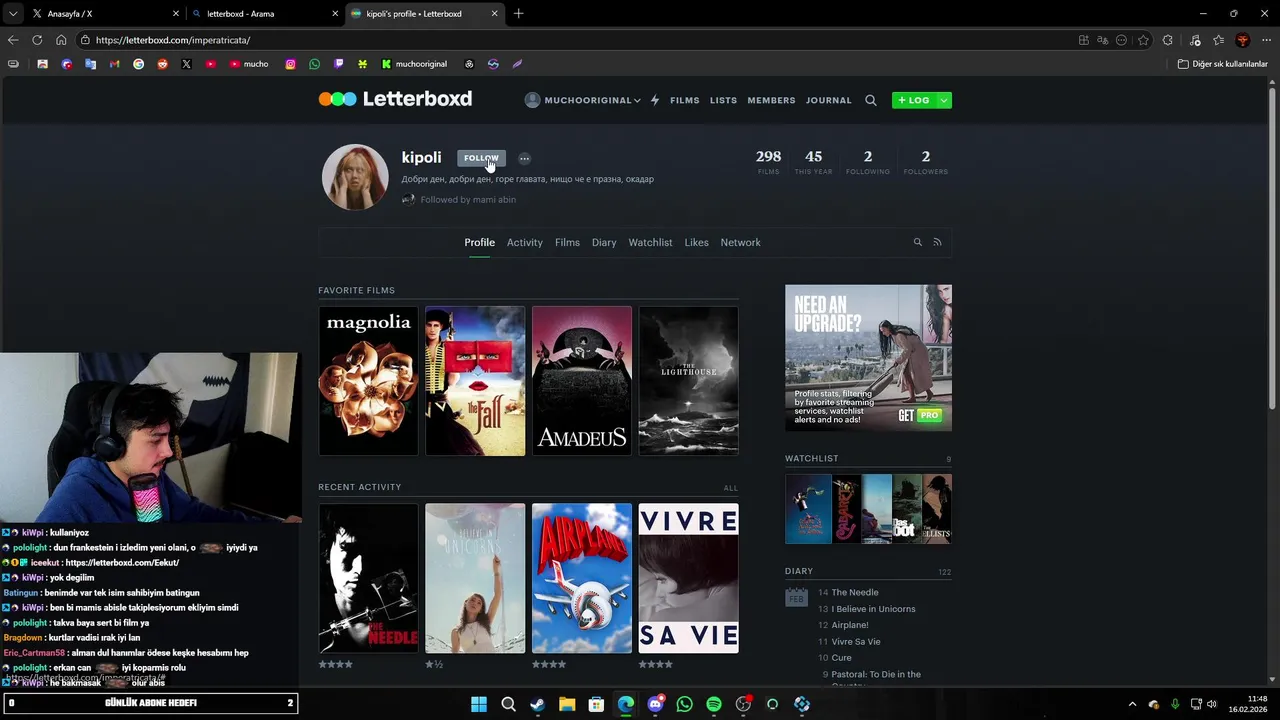Switch to the Watchlist tab
This screenshot has height=720, width=1280.
pos(650,242)
